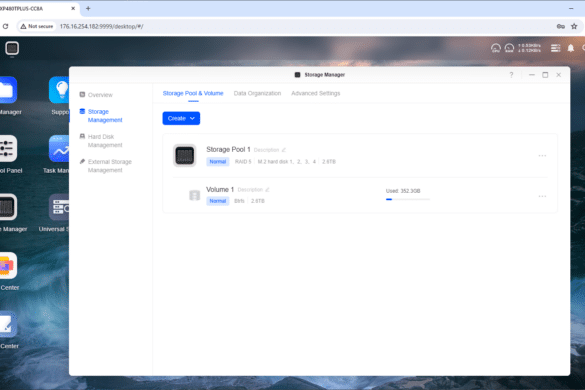Open Control Panel desktop icon
The image size is (585, 390).
[8, 148]
